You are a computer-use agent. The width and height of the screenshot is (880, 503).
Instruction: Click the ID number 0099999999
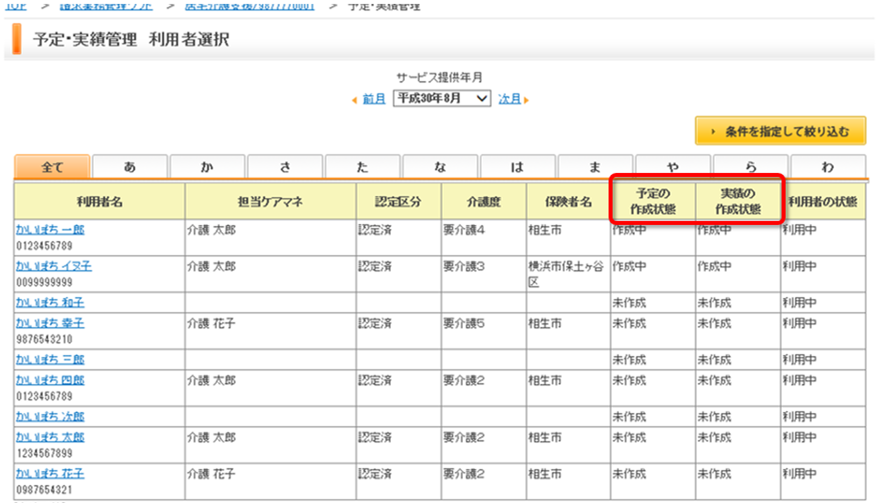(44, 282)
